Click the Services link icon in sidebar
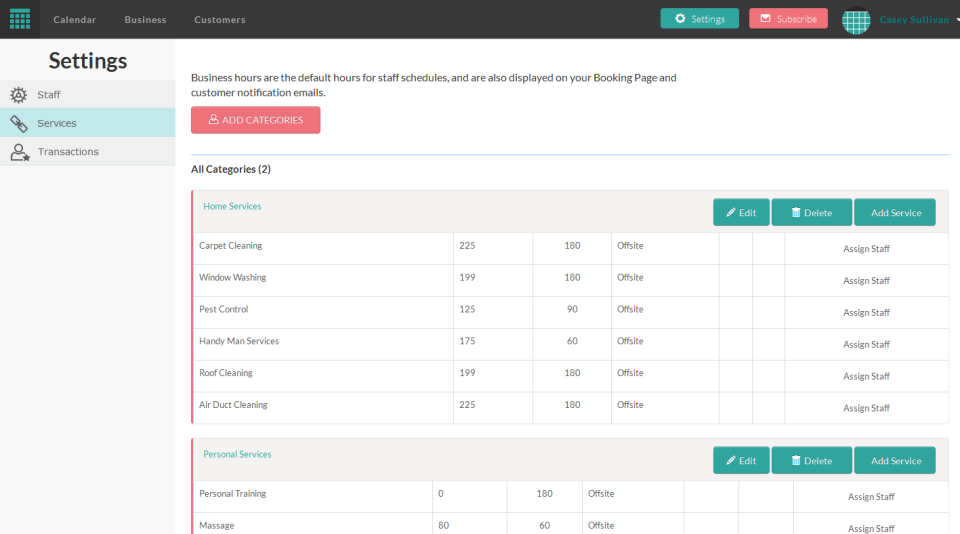 pyautogui.click(x=19, y=124)
